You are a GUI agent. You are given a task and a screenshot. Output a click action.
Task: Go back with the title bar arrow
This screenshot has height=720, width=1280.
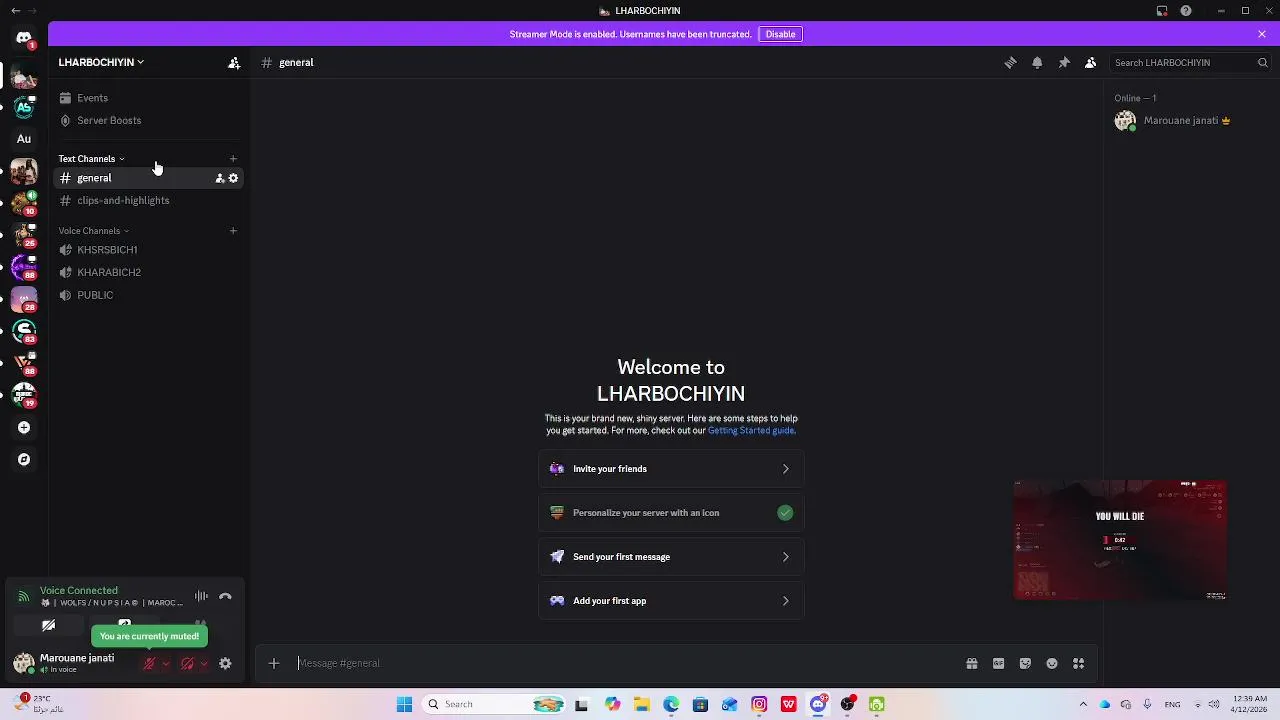(x=15, y=11)
